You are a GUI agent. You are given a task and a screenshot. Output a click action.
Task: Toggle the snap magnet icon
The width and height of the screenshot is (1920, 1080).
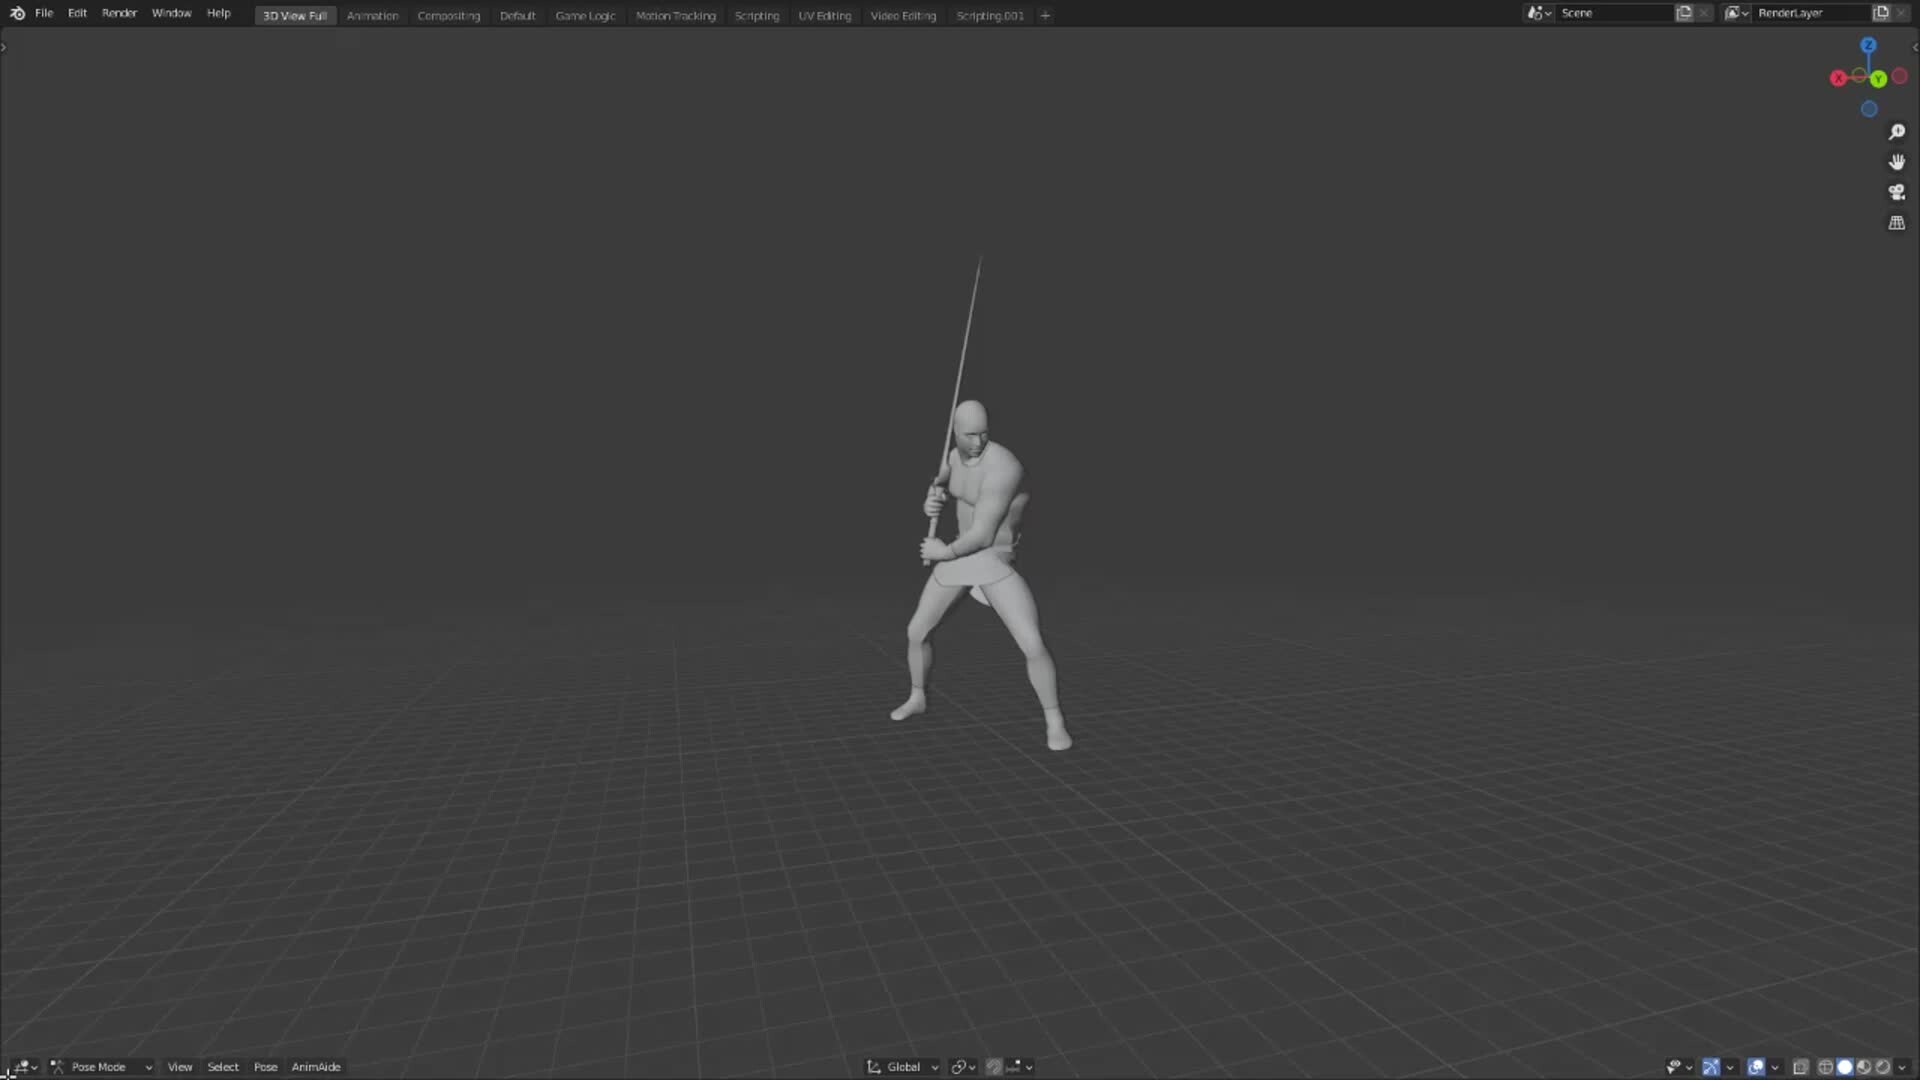coord(993,1067)
